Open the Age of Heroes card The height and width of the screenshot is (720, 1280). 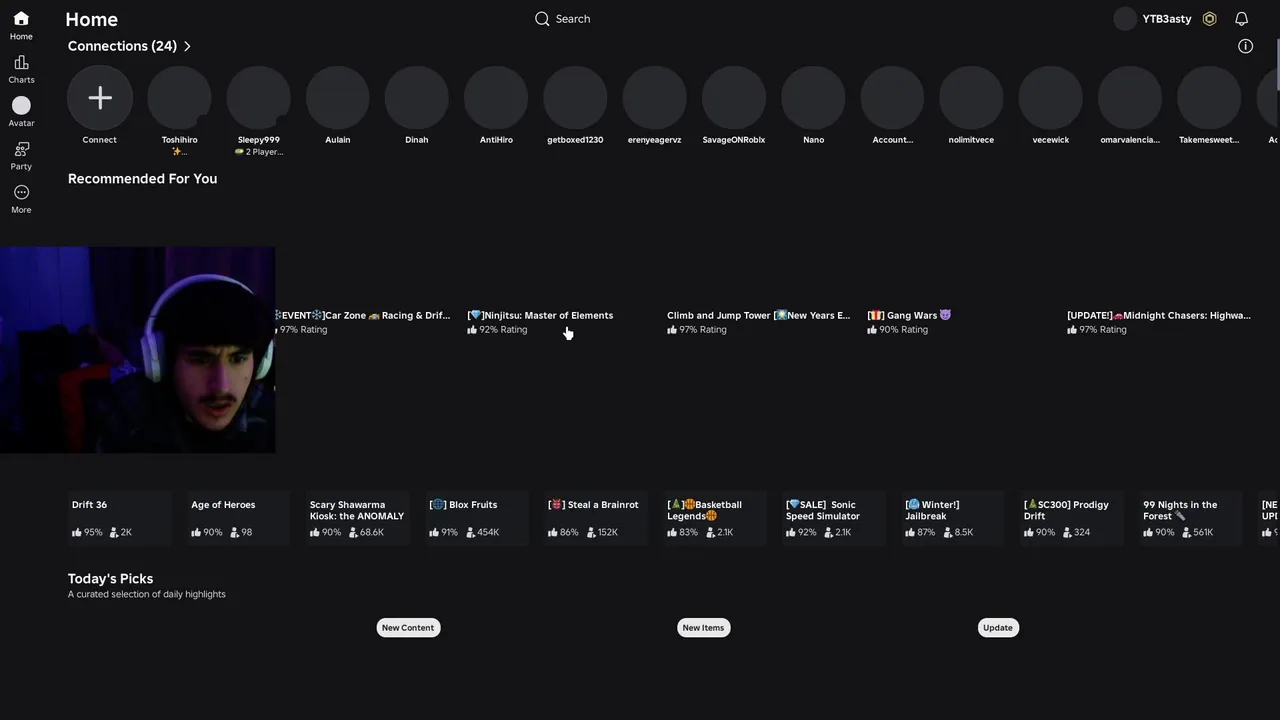click(x=238, y=518)
